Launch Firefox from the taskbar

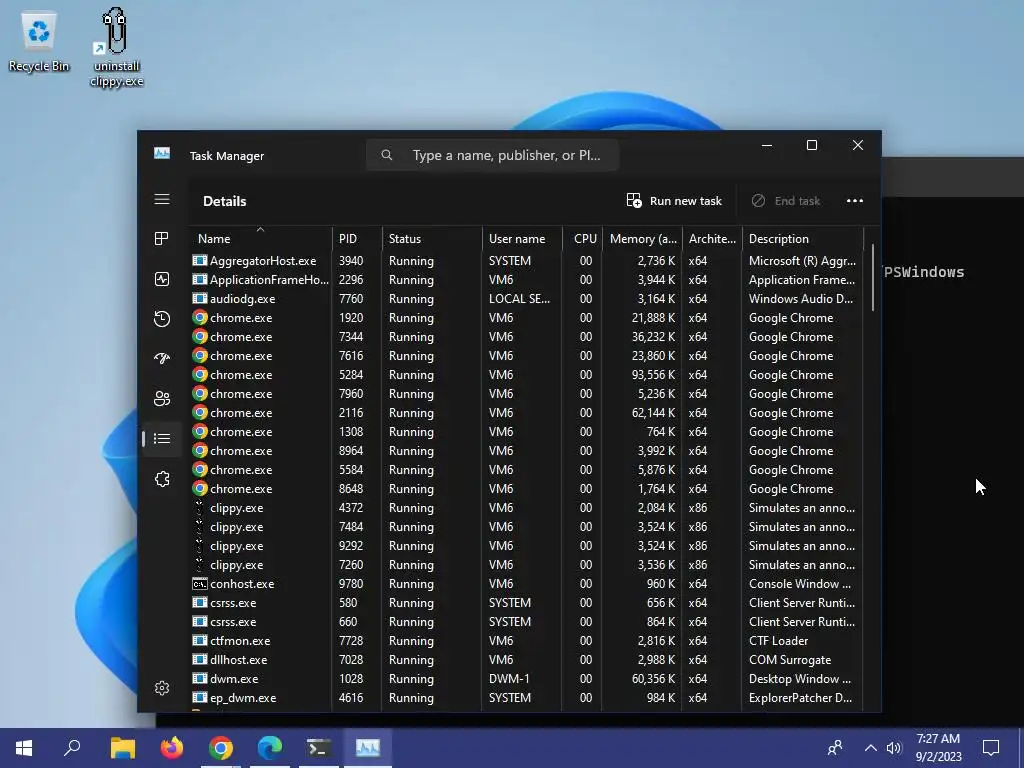pyautogui.click(x=172, y=748)
